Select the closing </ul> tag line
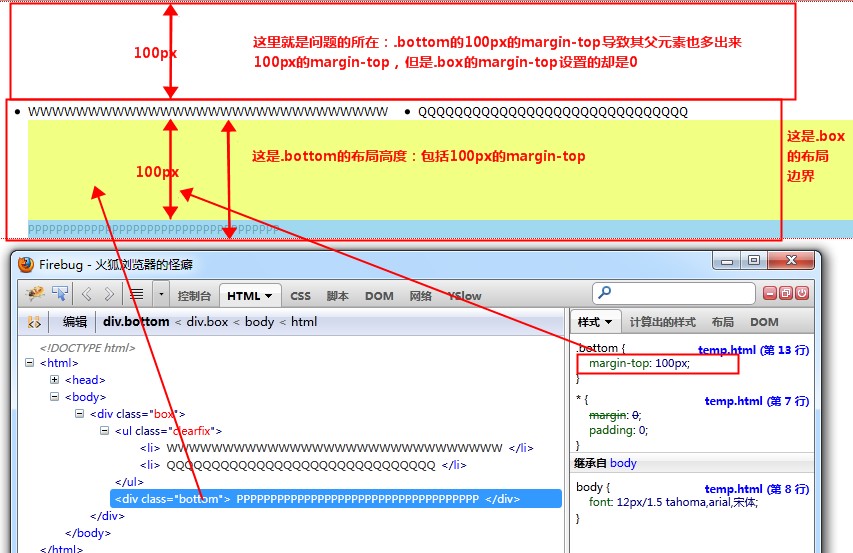Viewport: 853px width, 553px height. 129,482
